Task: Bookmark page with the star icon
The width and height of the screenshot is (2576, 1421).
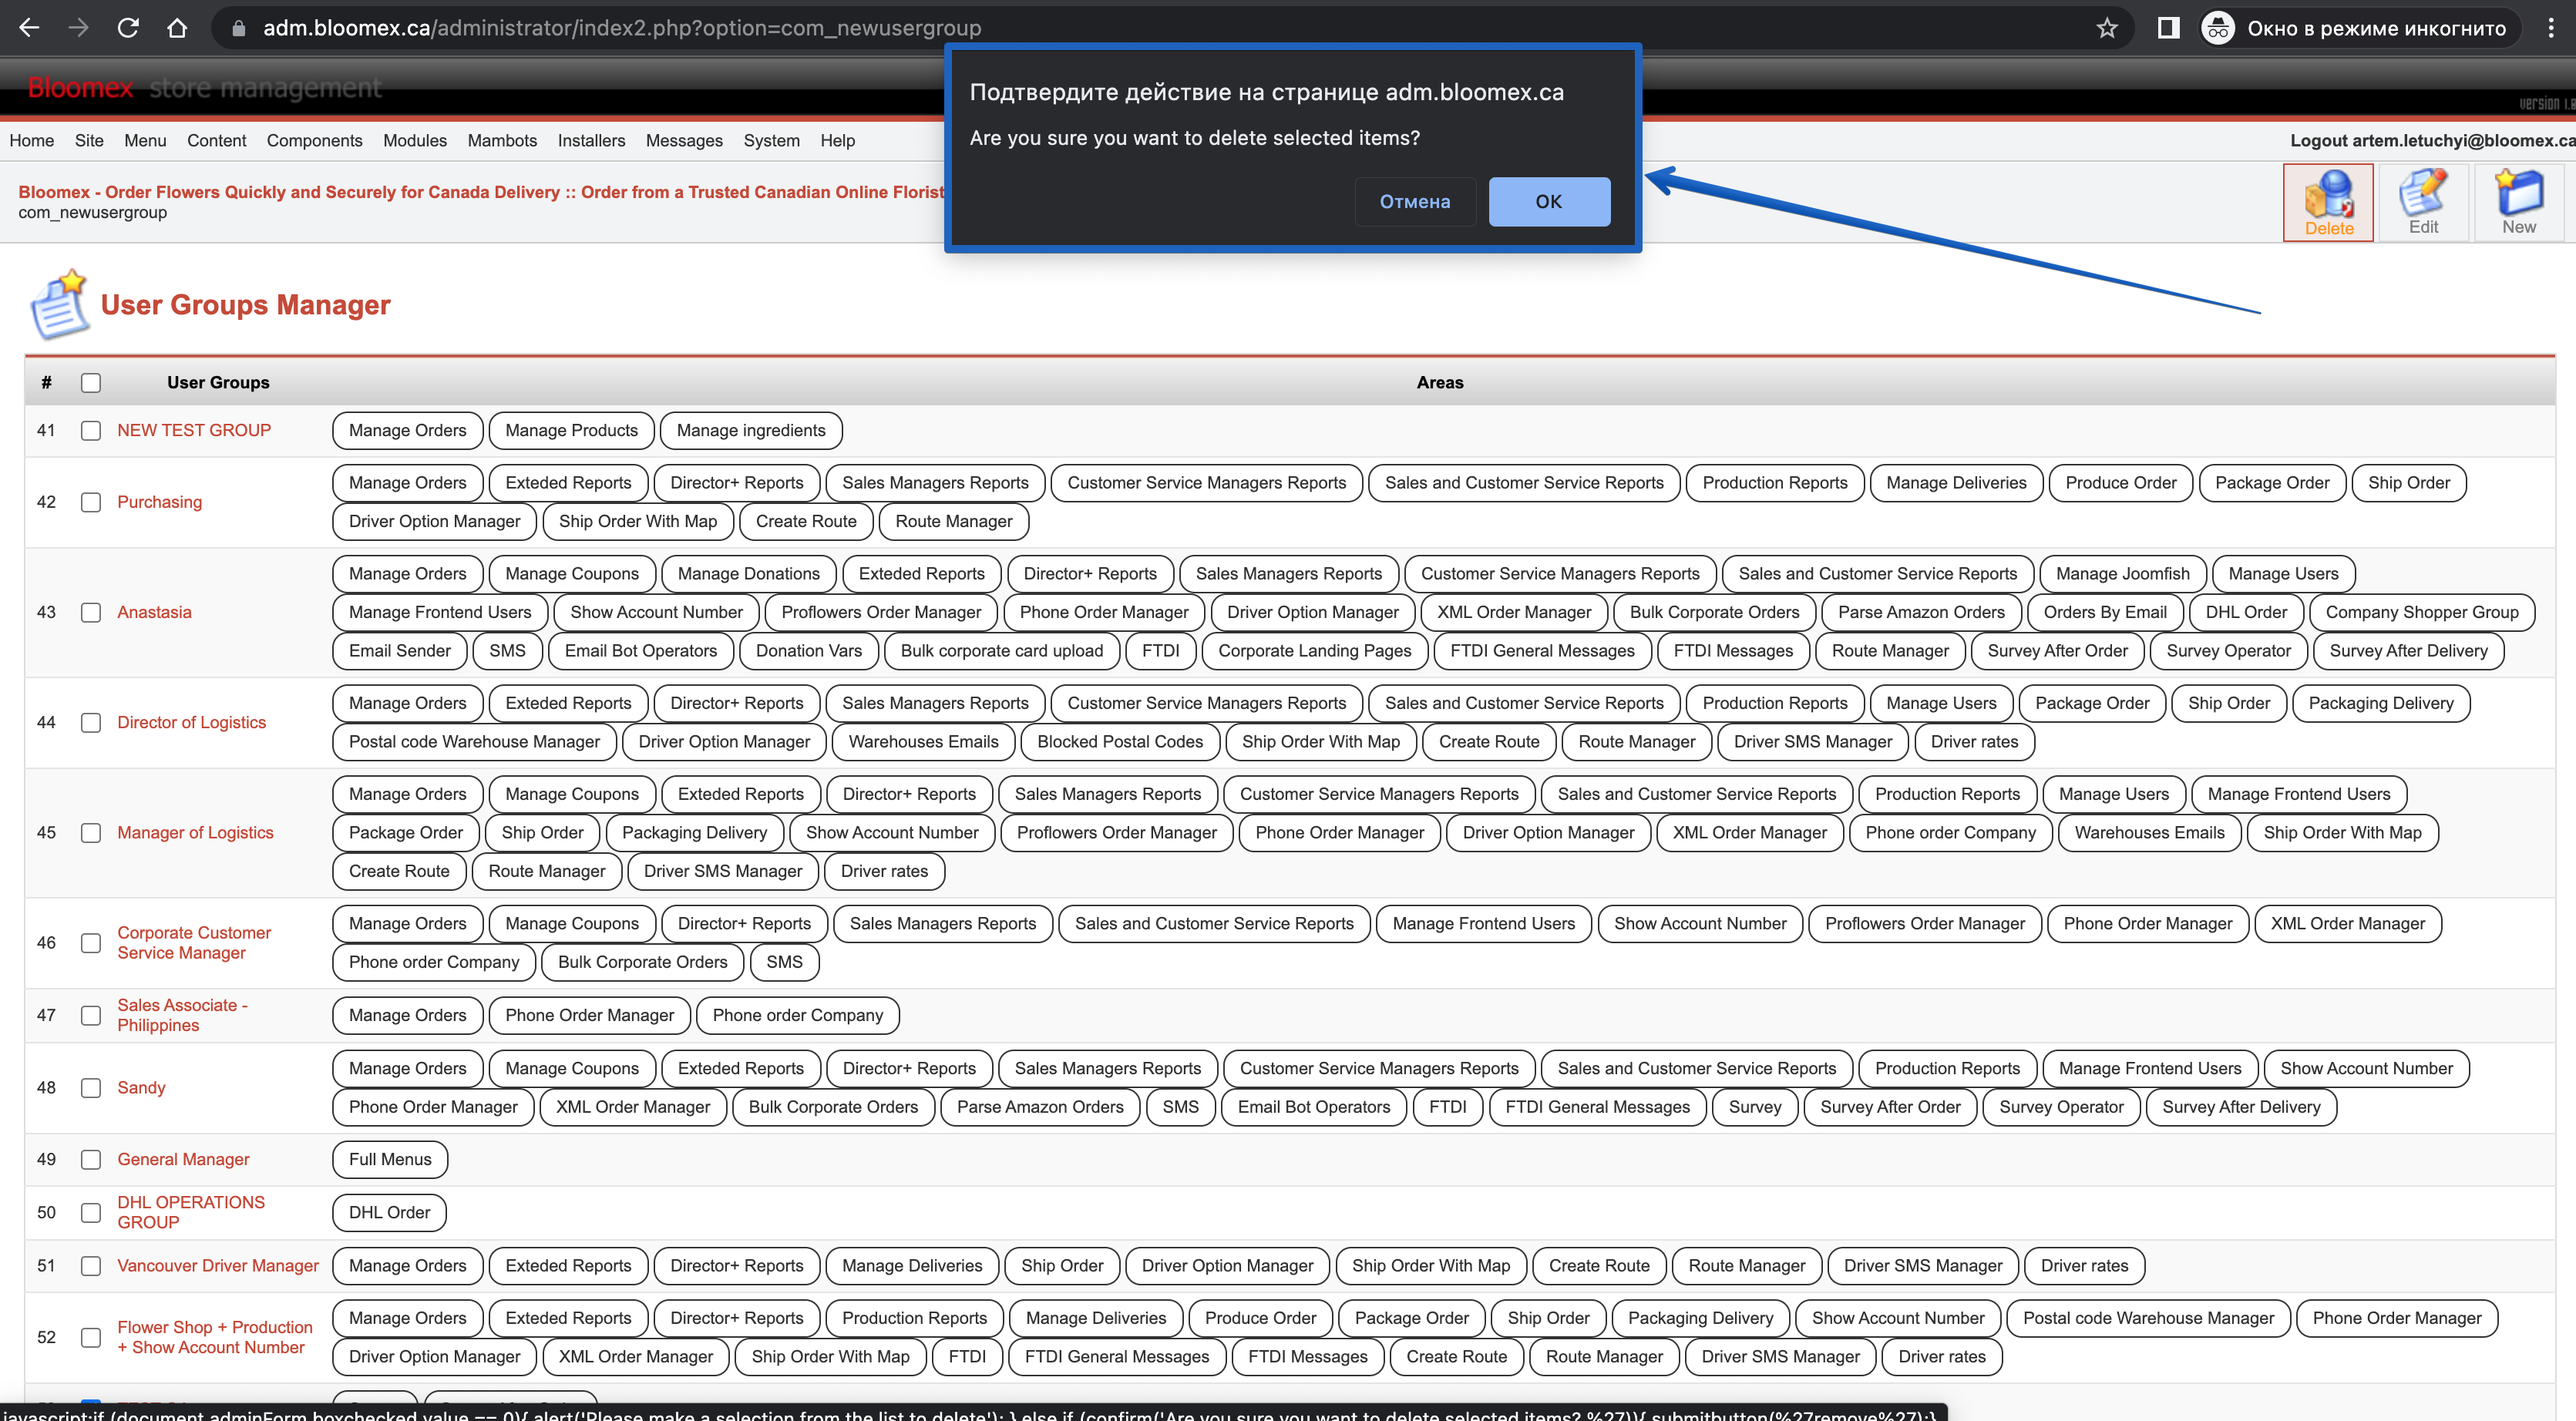Action: pos(2107,28)
